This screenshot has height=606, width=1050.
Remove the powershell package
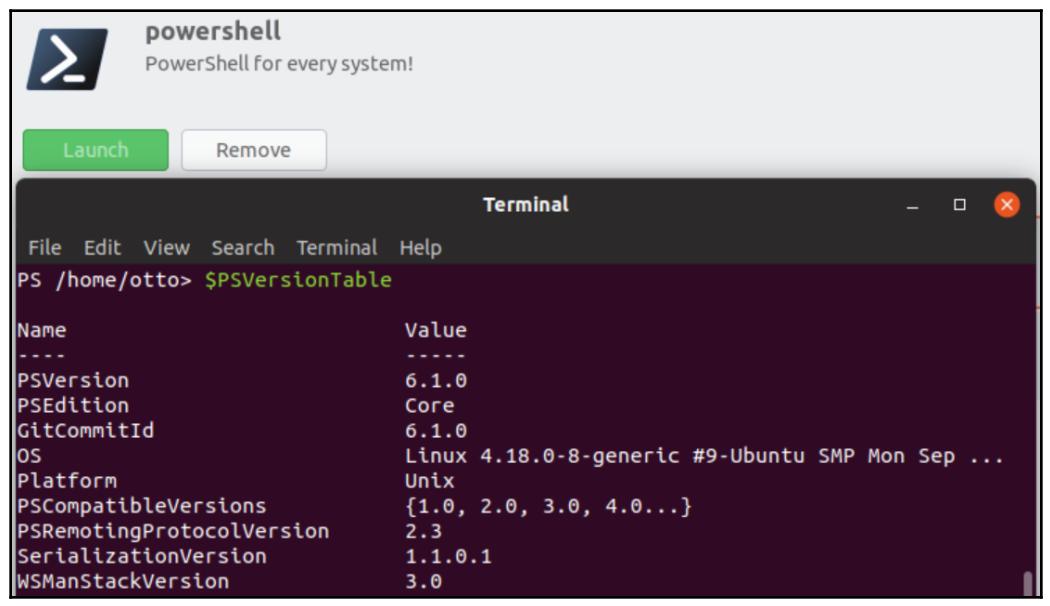pyautogui.click(x=254, y=150)
